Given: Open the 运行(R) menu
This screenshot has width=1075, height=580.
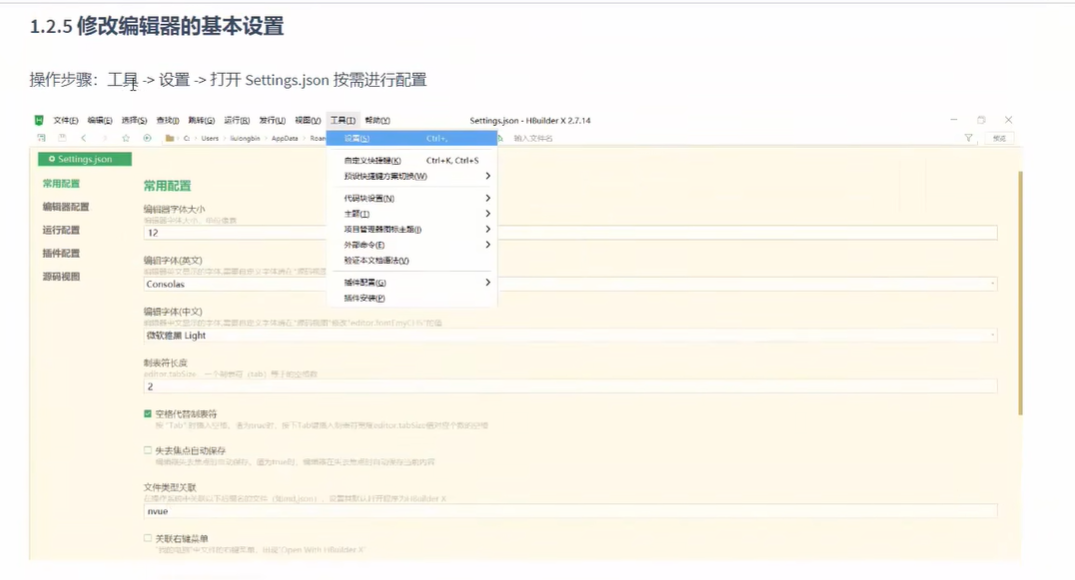Looking at the screenshot, I should (x=237, y=120).
